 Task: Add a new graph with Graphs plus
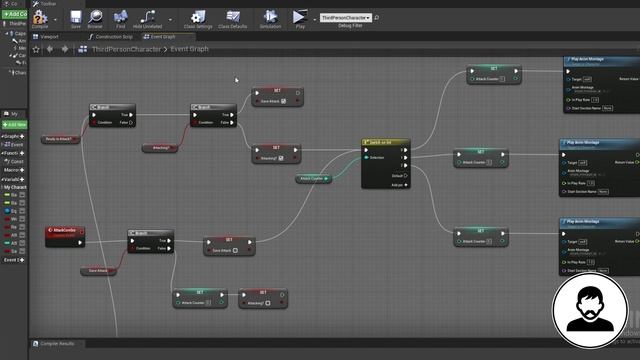pos(22,136)
